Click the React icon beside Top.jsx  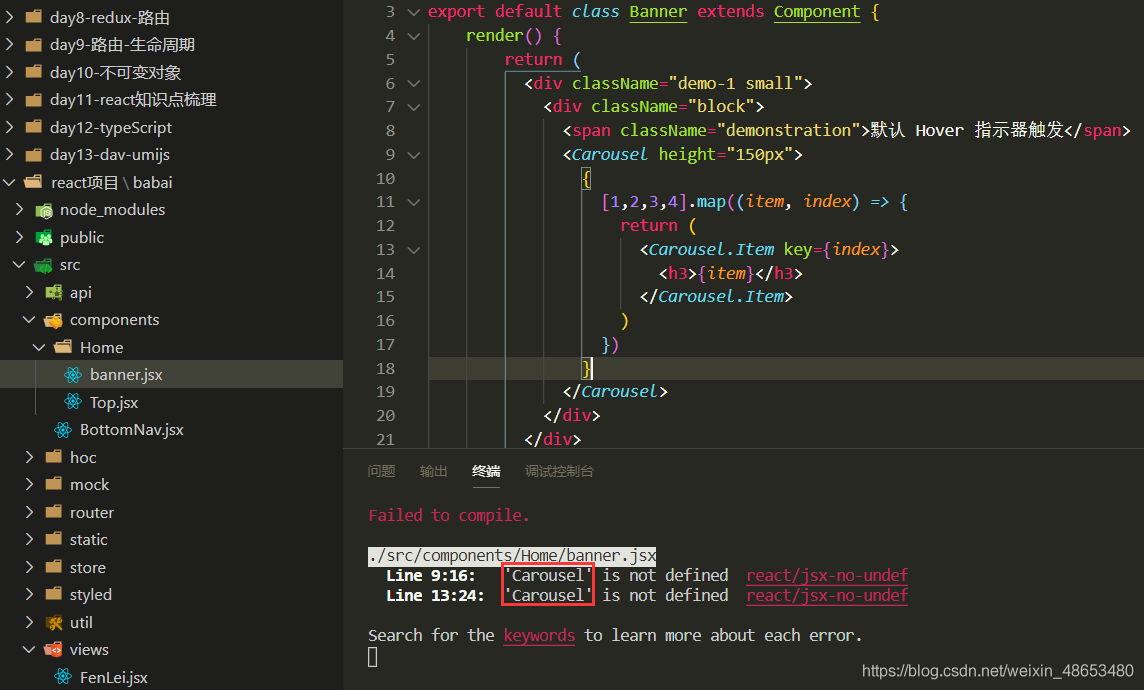click(x=72, y=402)
